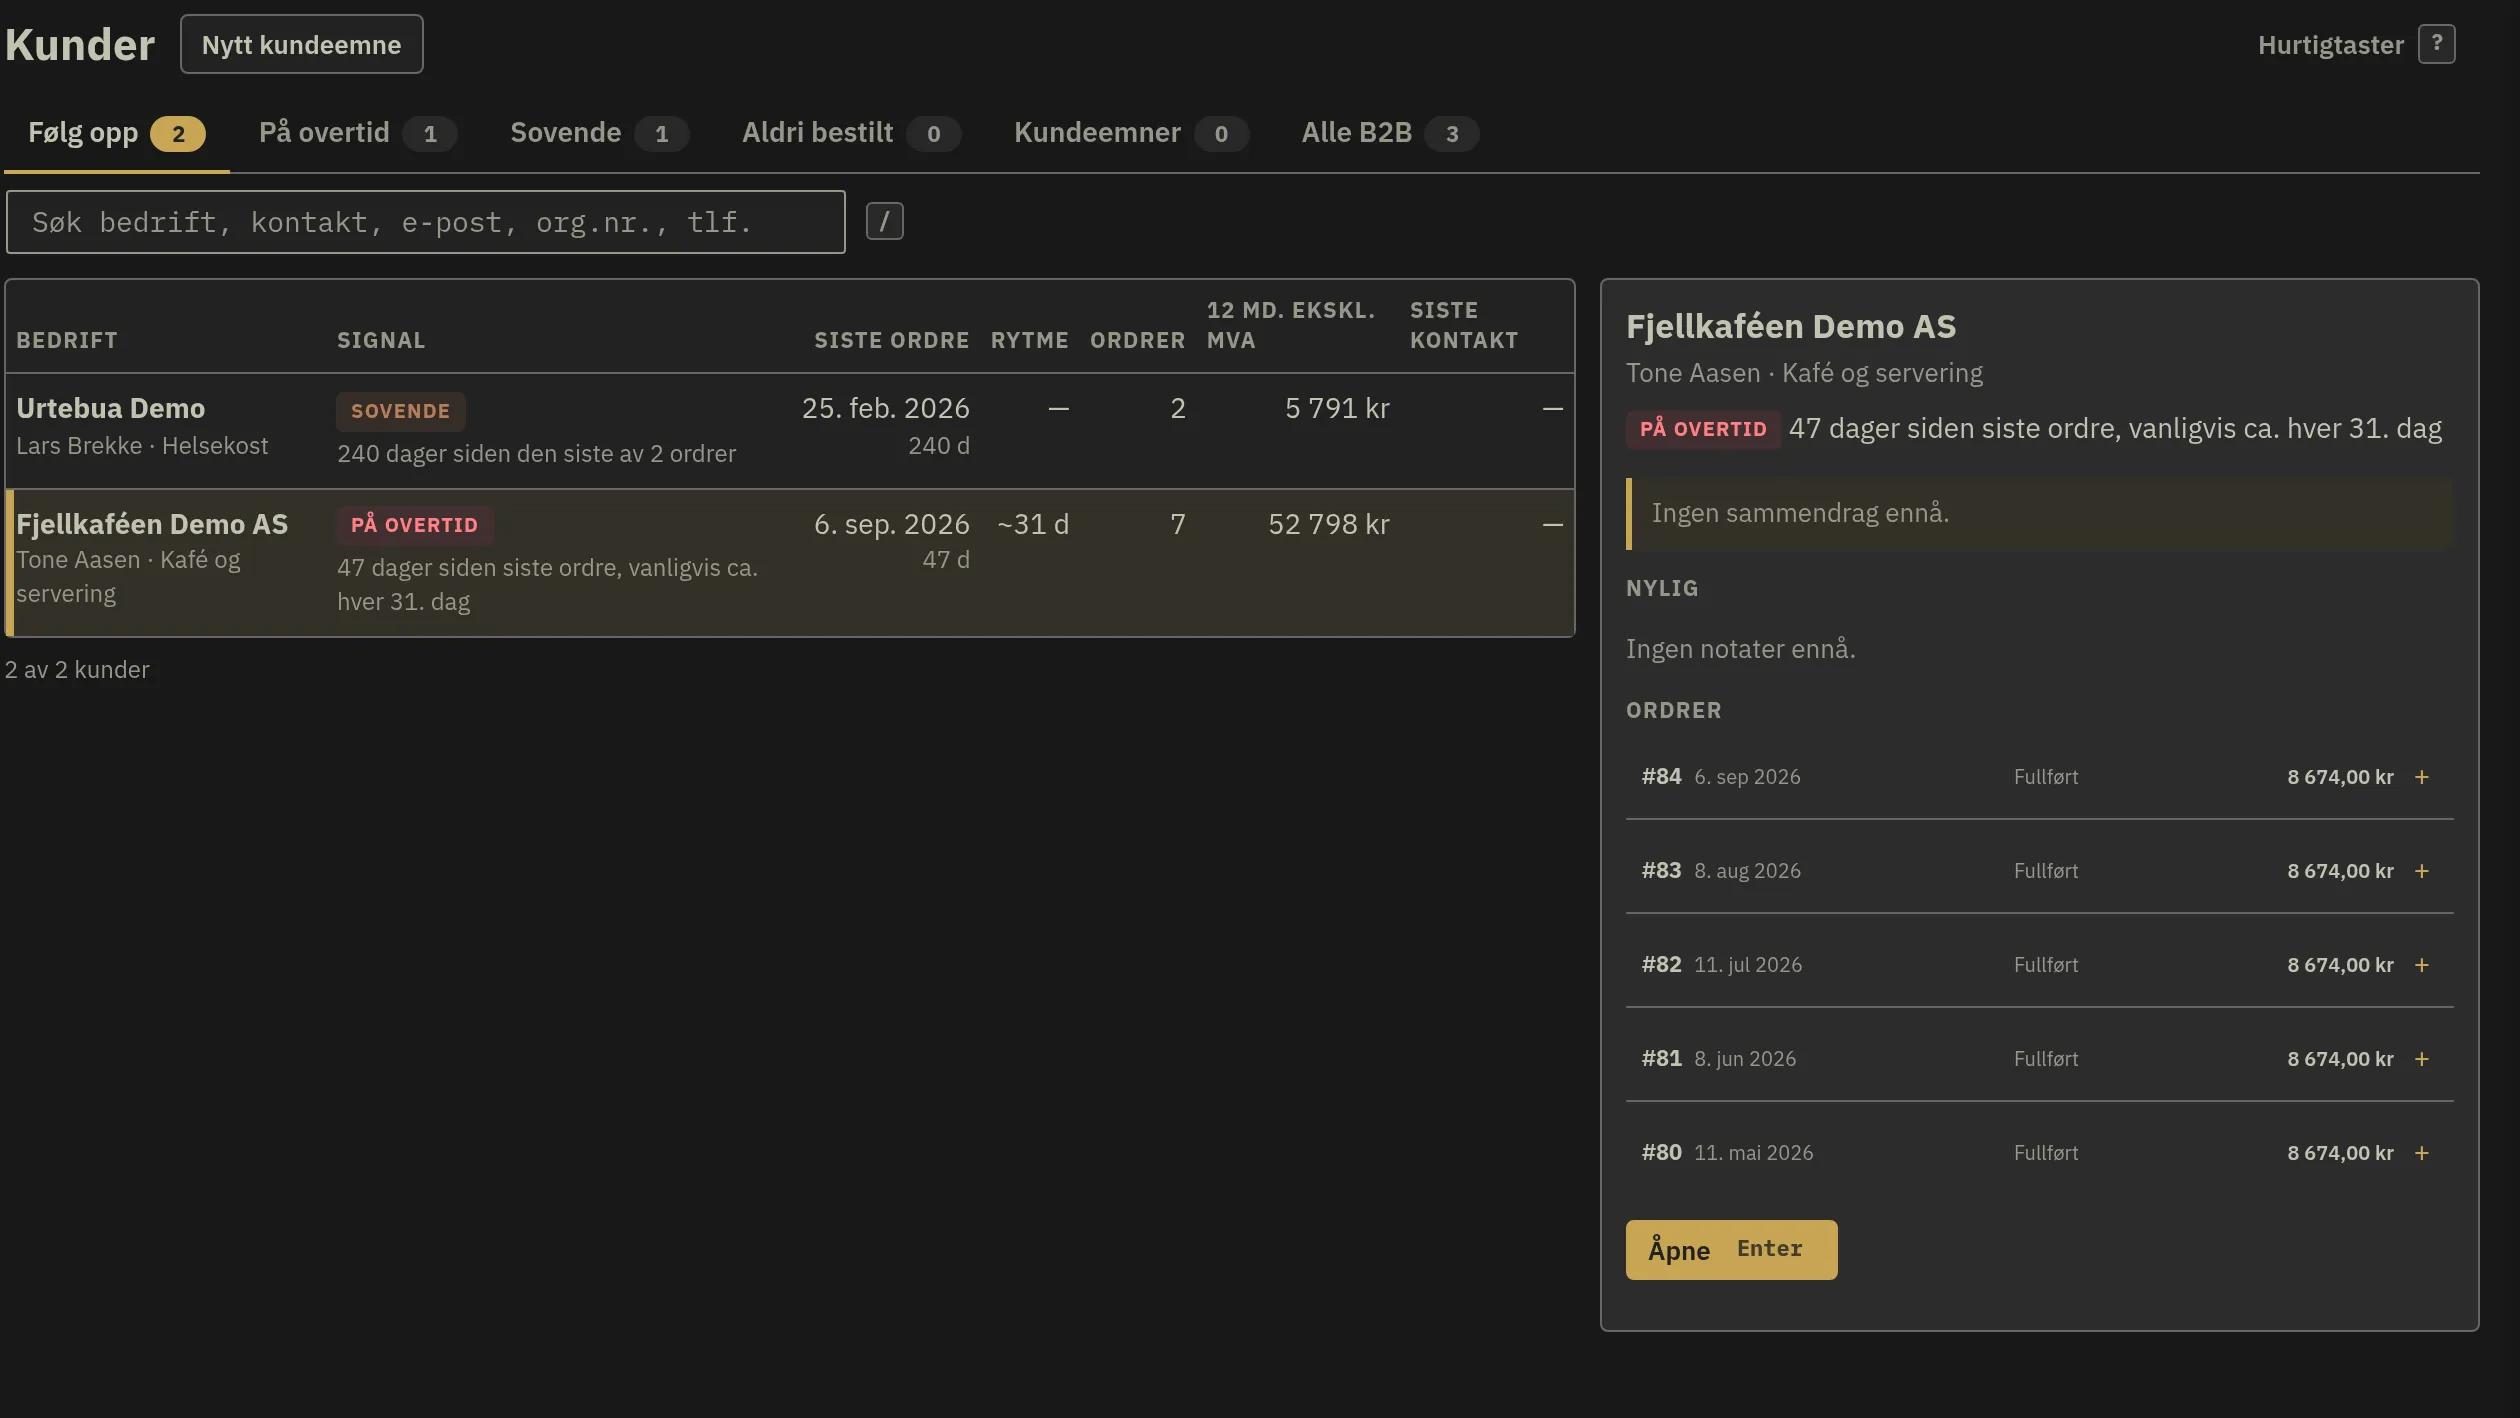Viewport: 2520px width, 1418px height.
Task: Sort by the RYTME column header
Action: [1029, 340]
